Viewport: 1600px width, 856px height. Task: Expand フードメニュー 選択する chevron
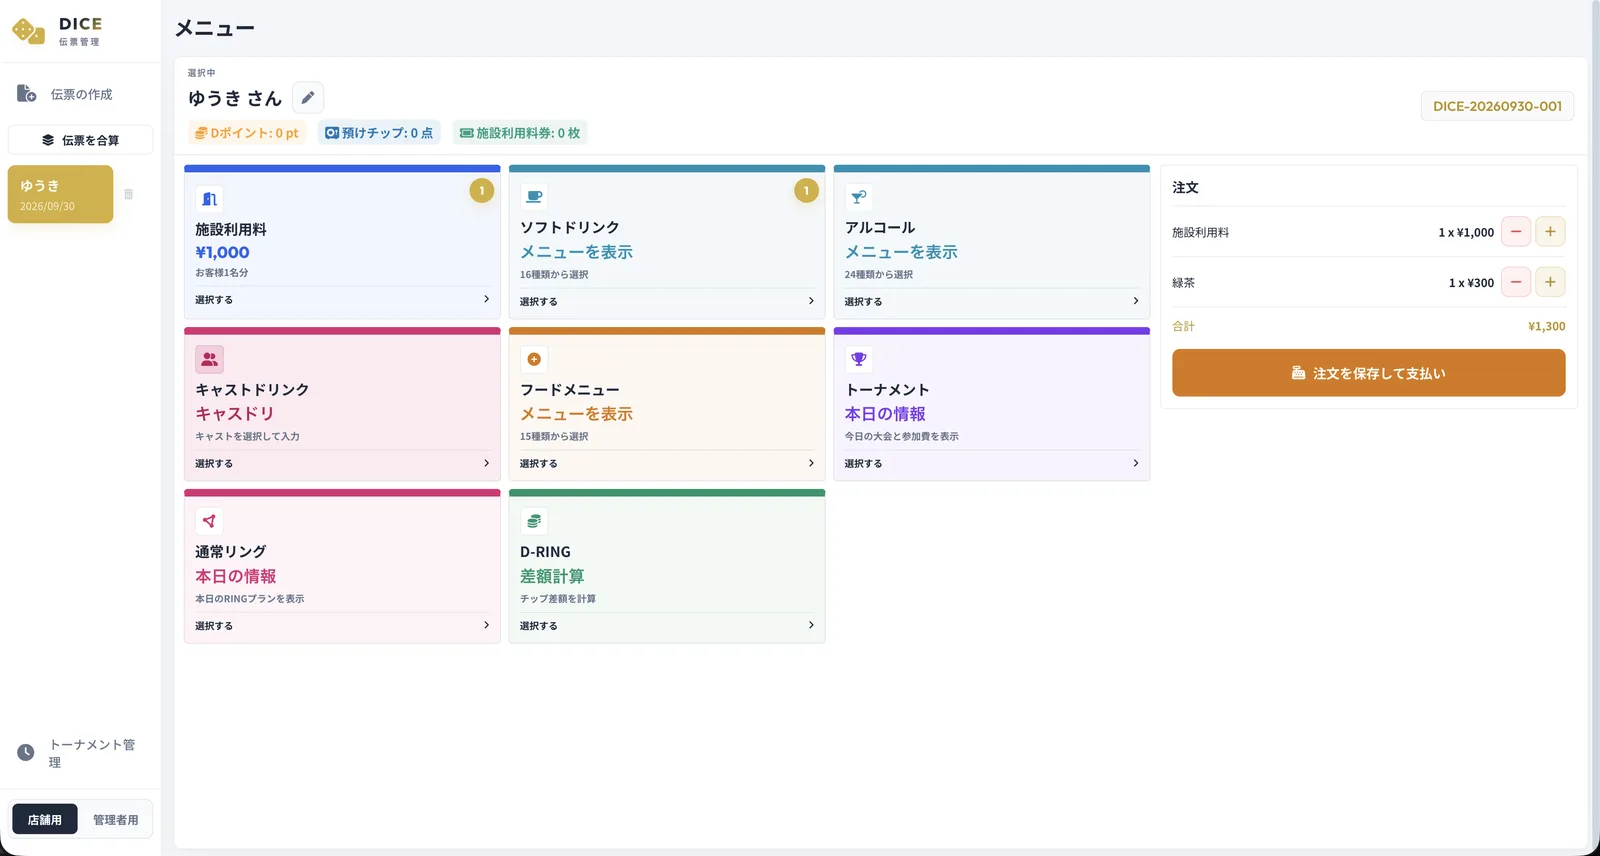pyautogui.click(x=811, y=463)
